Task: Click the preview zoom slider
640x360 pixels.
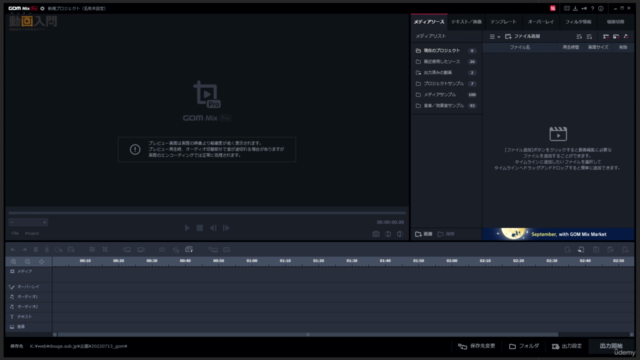Action: (28, 222)
